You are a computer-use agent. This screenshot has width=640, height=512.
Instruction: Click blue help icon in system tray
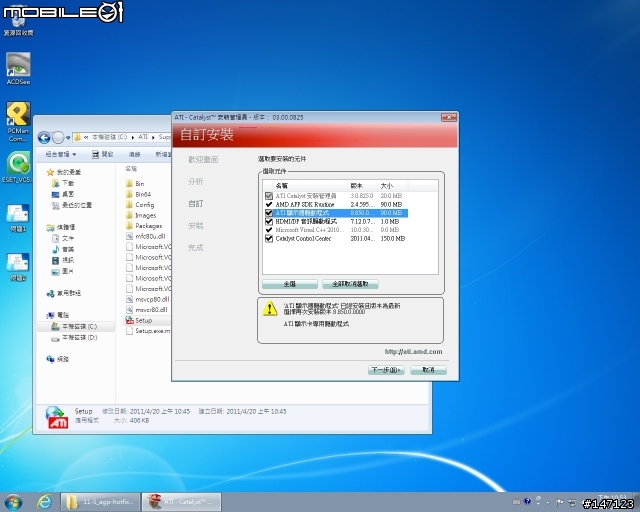point(527,501)
